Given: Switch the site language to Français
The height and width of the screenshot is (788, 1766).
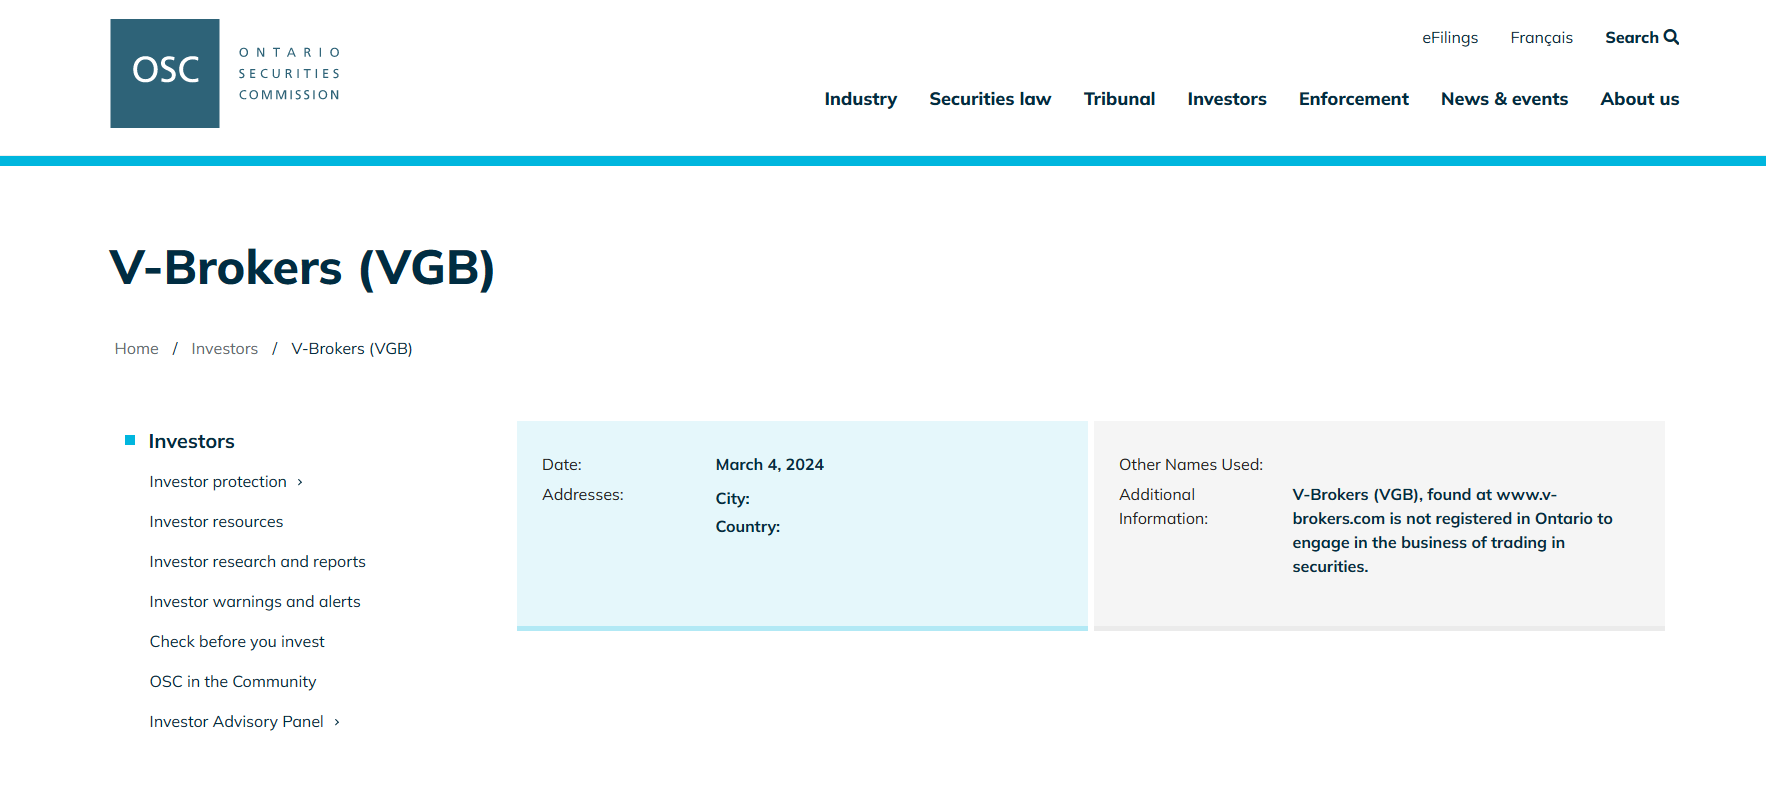Looking at the screenshot, I should point(1541,37).
